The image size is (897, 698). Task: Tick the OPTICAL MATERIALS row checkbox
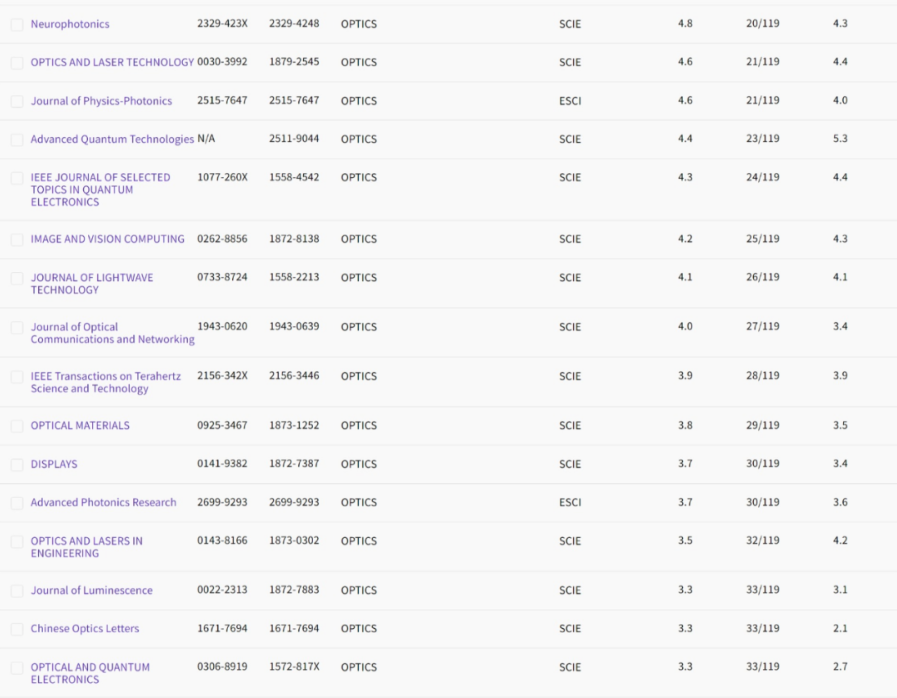point(17,426)
